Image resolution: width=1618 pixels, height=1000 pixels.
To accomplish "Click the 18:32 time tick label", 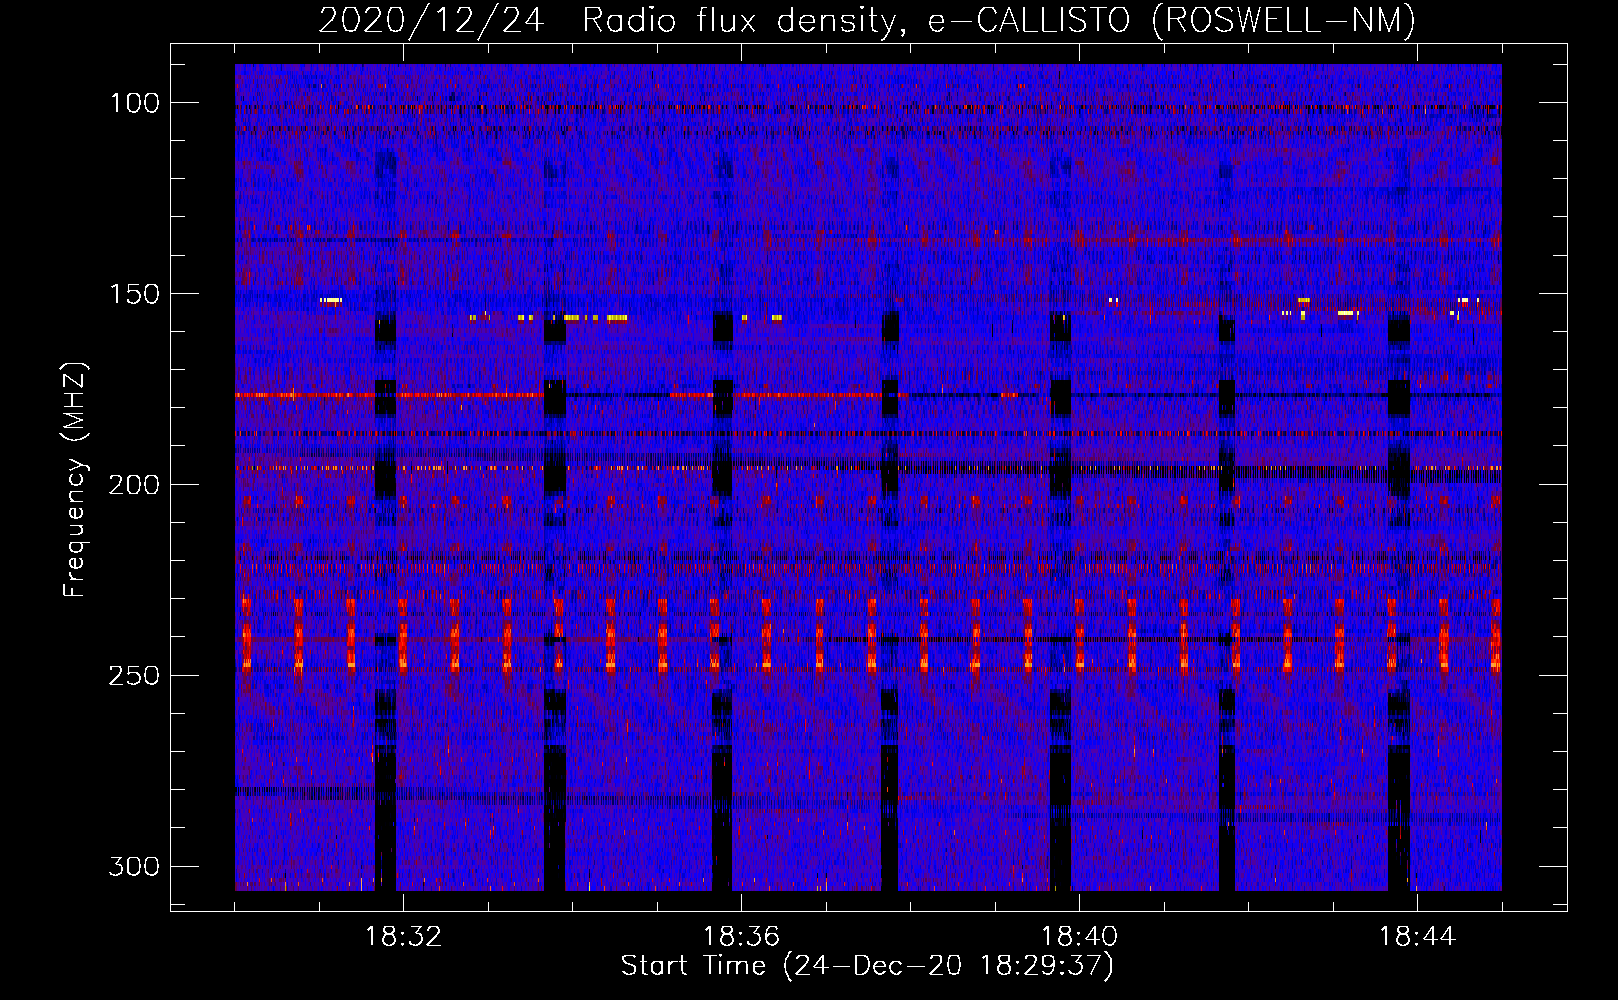I will [403, 937].
